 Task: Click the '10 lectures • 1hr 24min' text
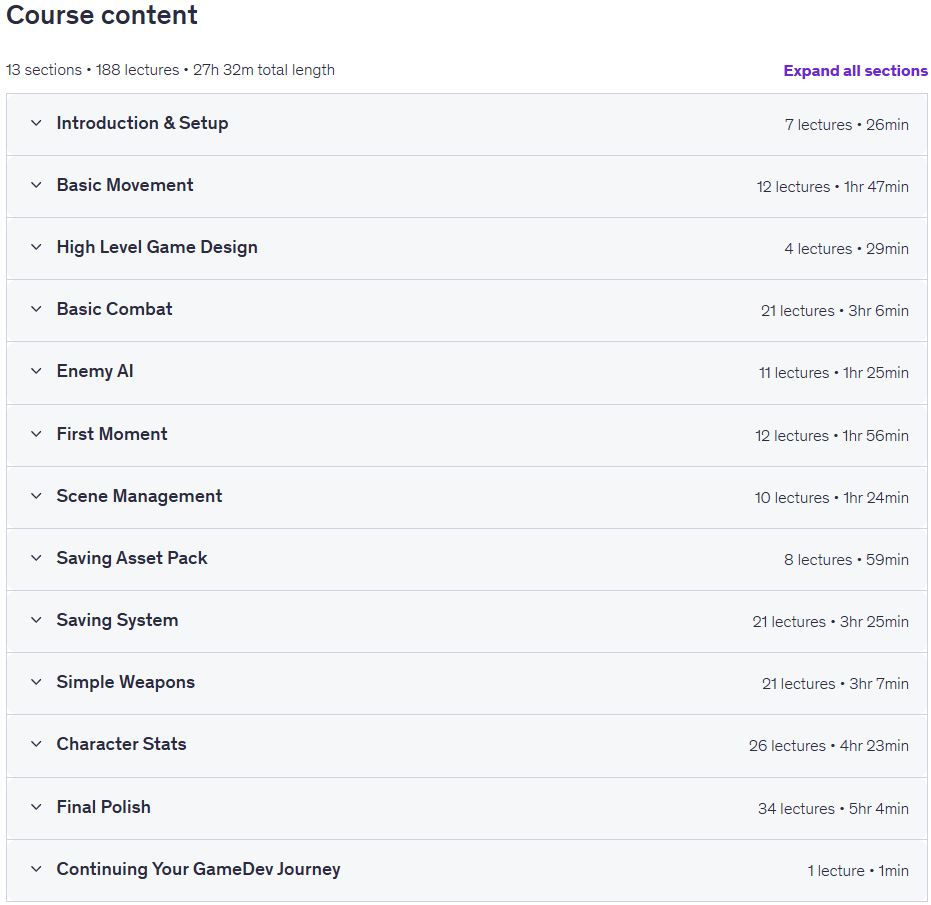pos(832,498)
